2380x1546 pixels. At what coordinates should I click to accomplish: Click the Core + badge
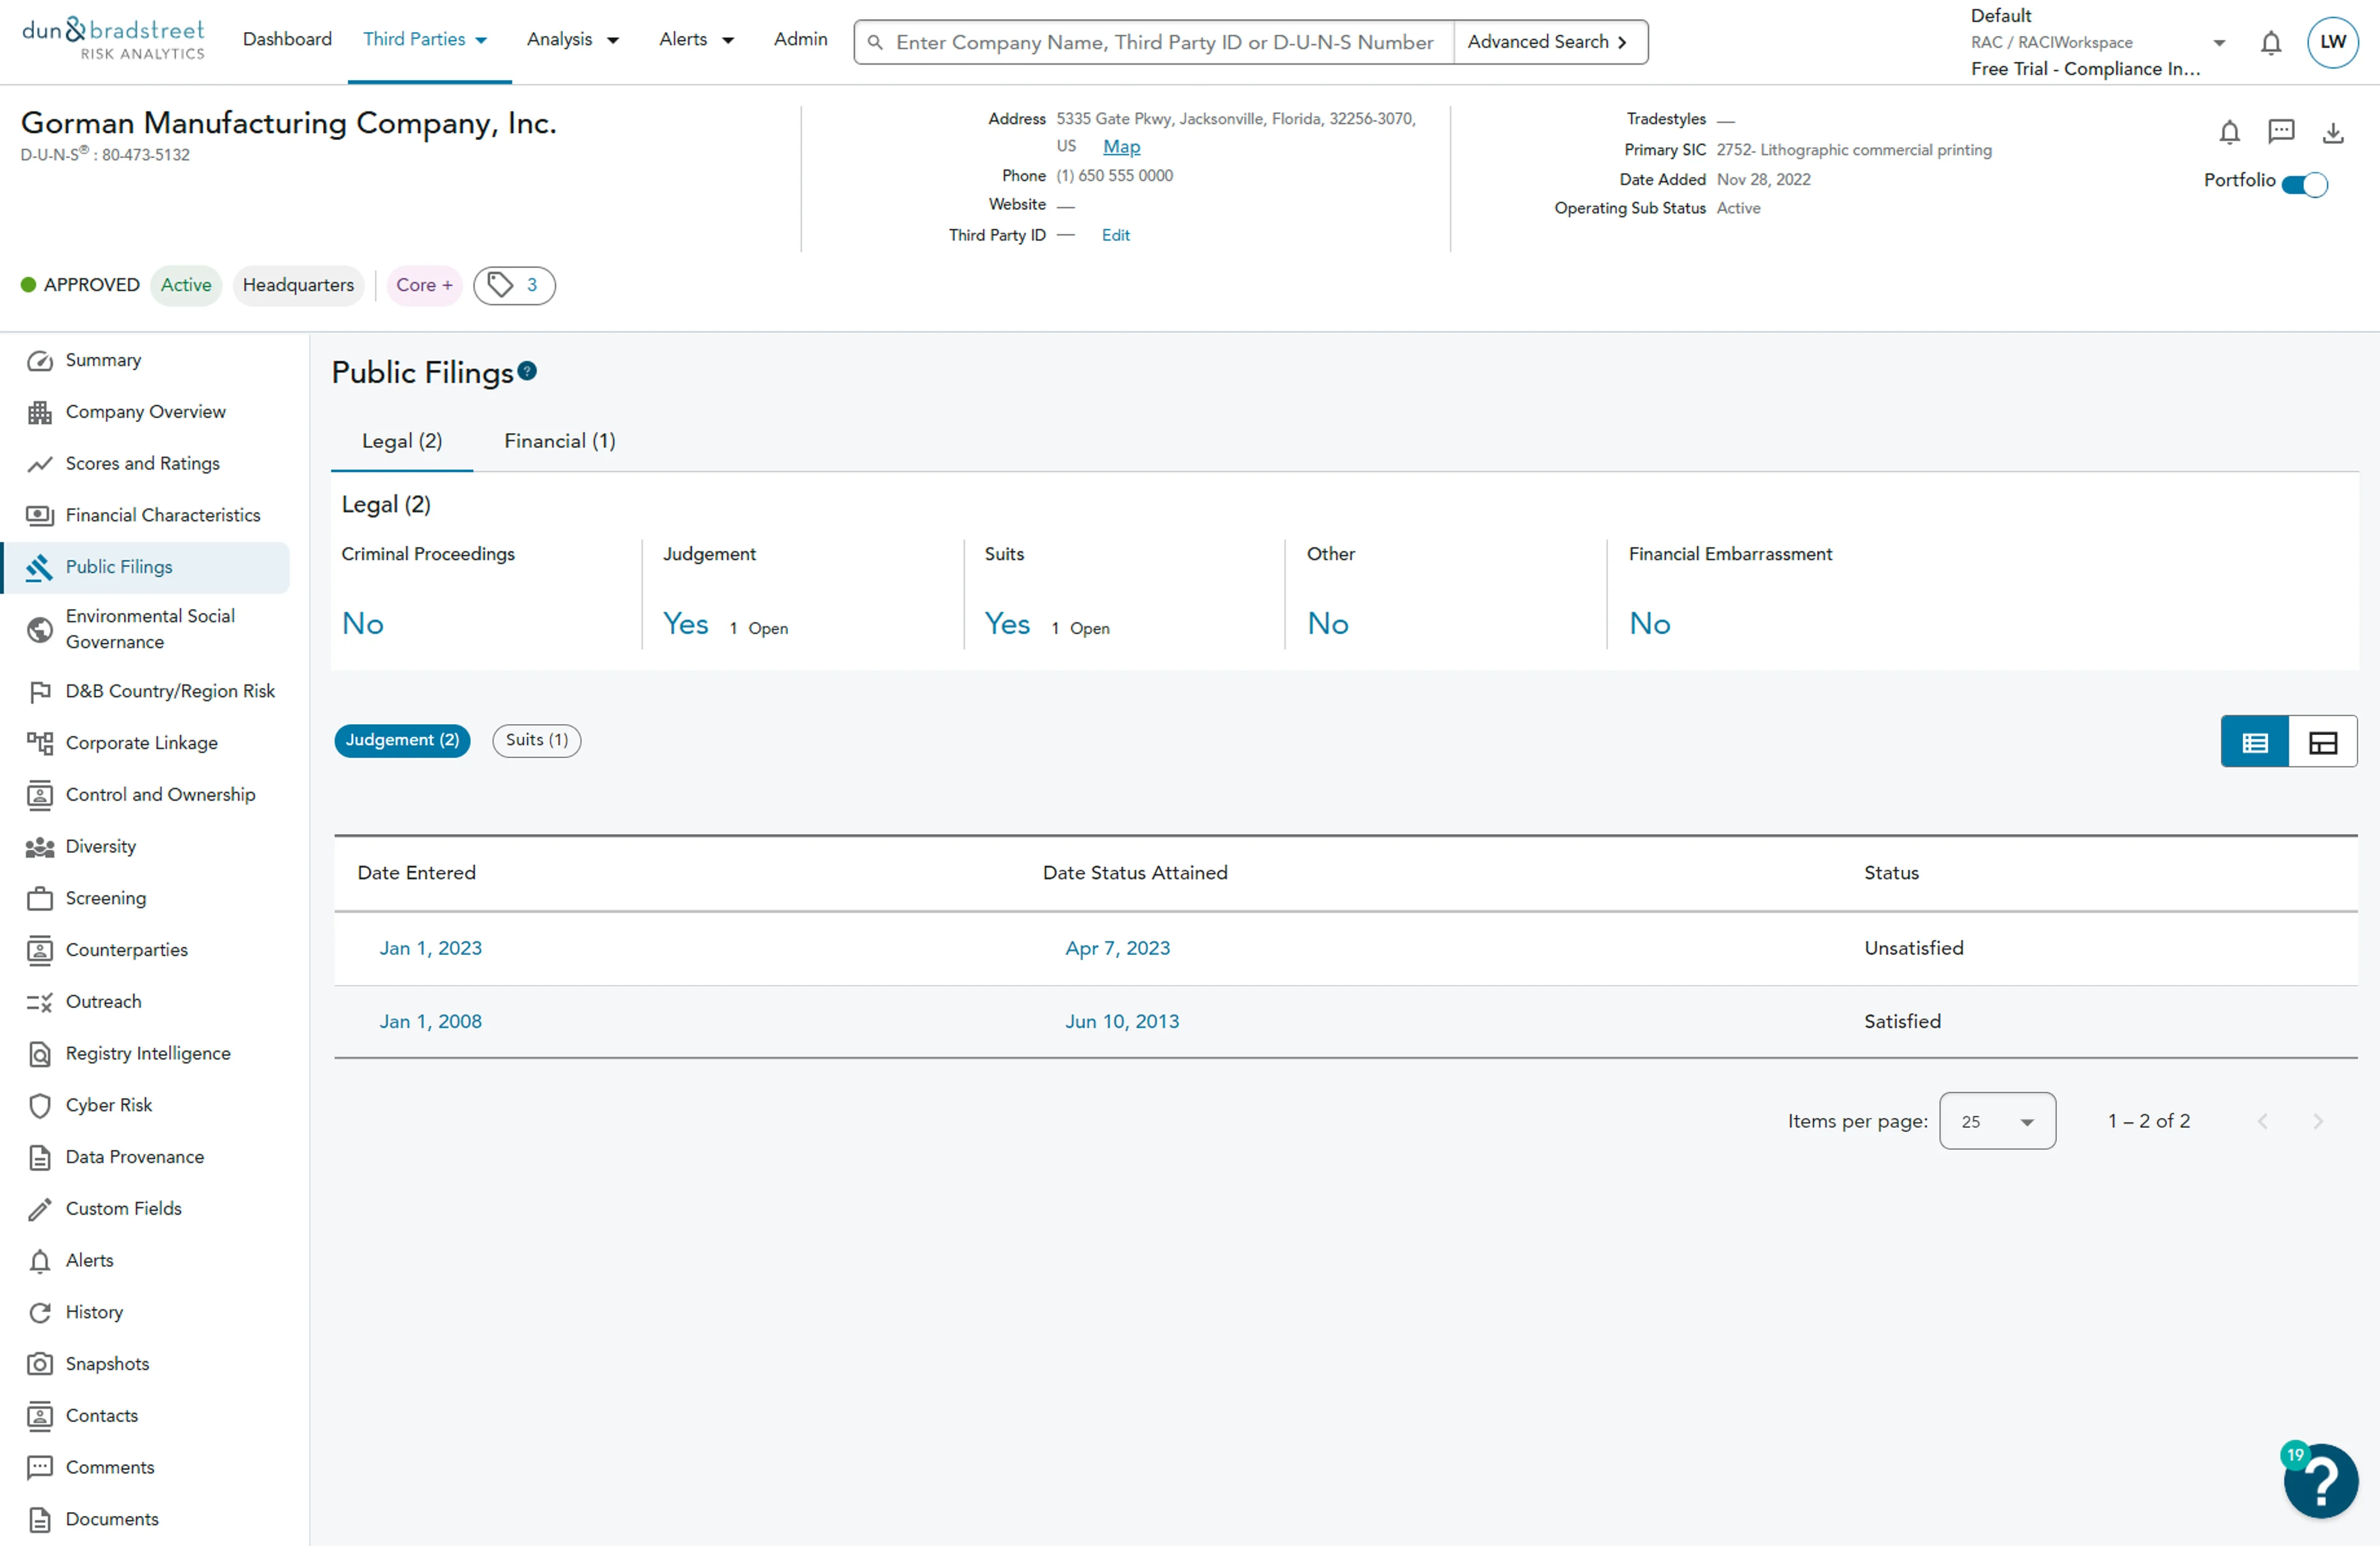point(424,285)
